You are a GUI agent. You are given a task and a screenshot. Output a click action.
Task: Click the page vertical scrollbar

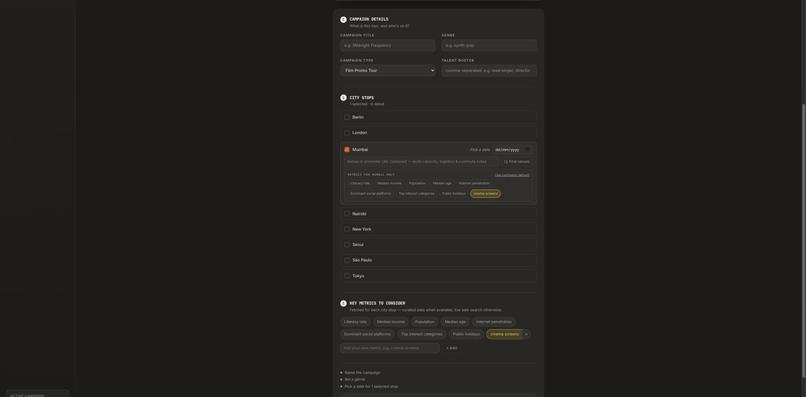pos(803,241)
